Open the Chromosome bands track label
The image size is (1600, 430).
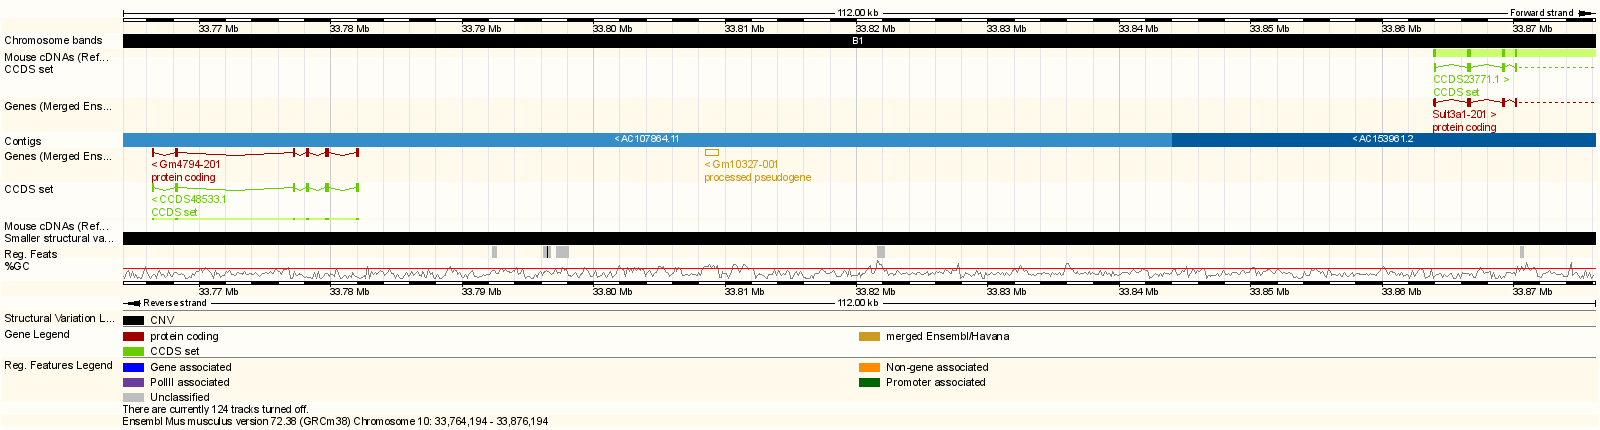(53, 41)
